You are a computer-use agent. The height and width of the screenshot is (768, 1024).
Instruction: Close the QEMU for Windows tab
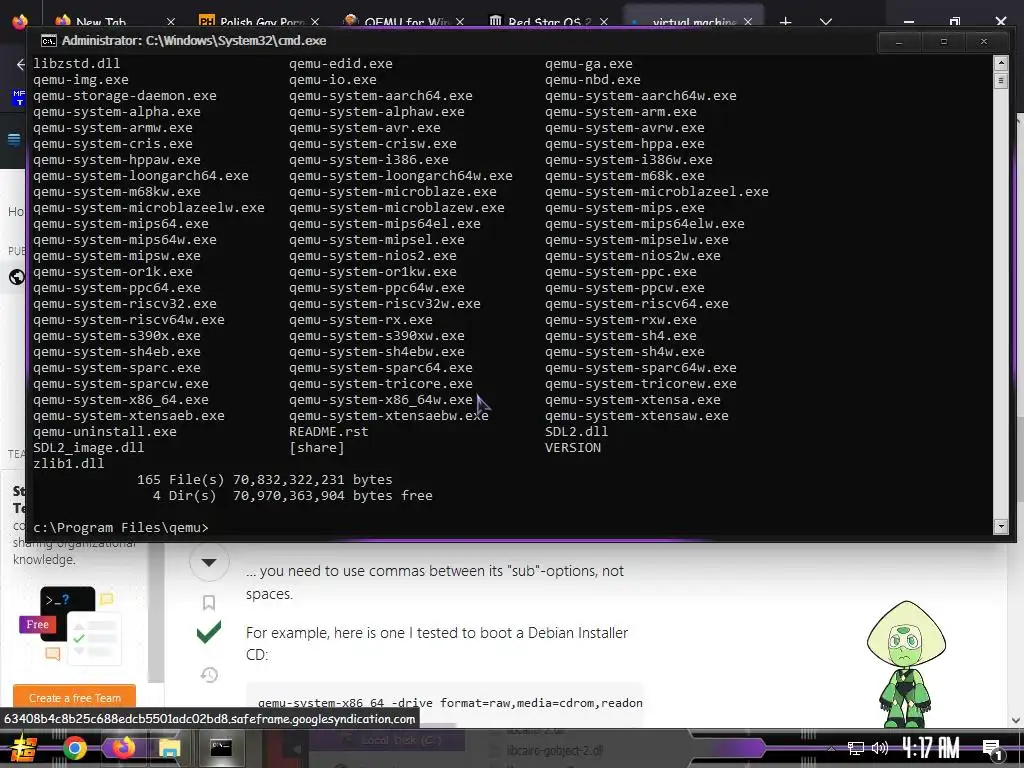pos(460,22)
